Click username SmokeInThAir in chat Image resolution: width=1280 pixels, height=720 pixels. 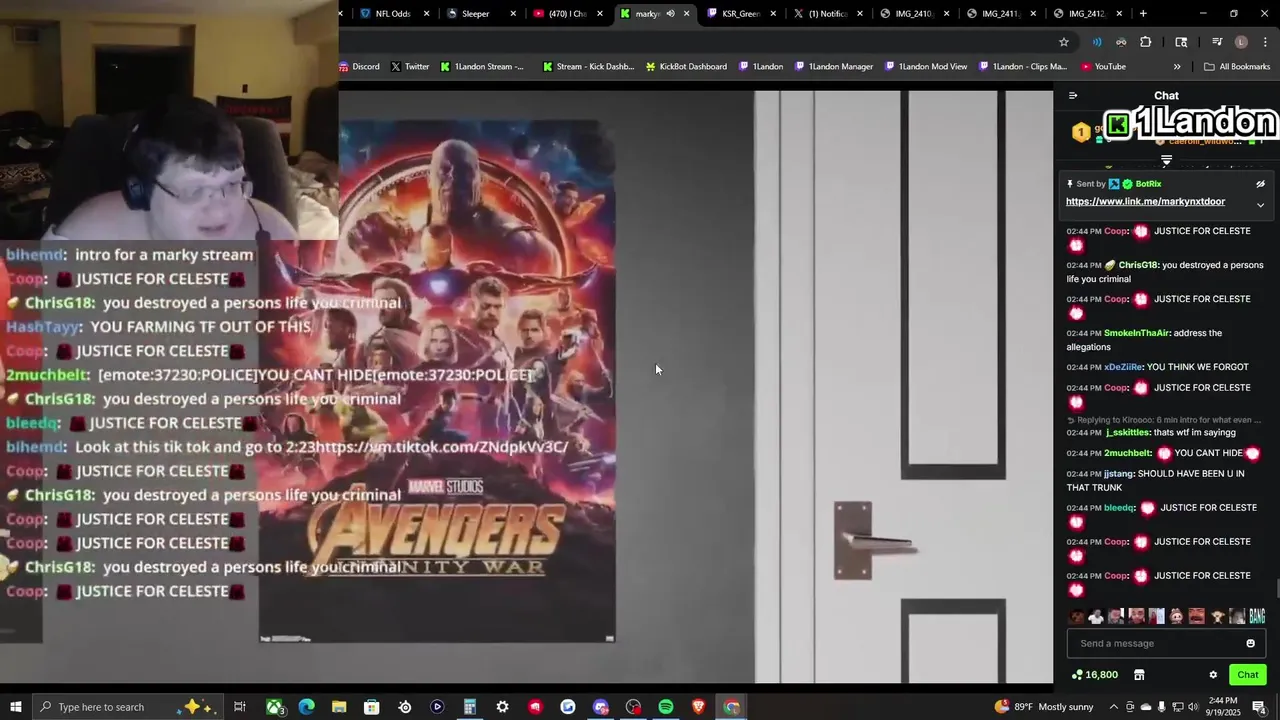click(x=1137, y=333)
